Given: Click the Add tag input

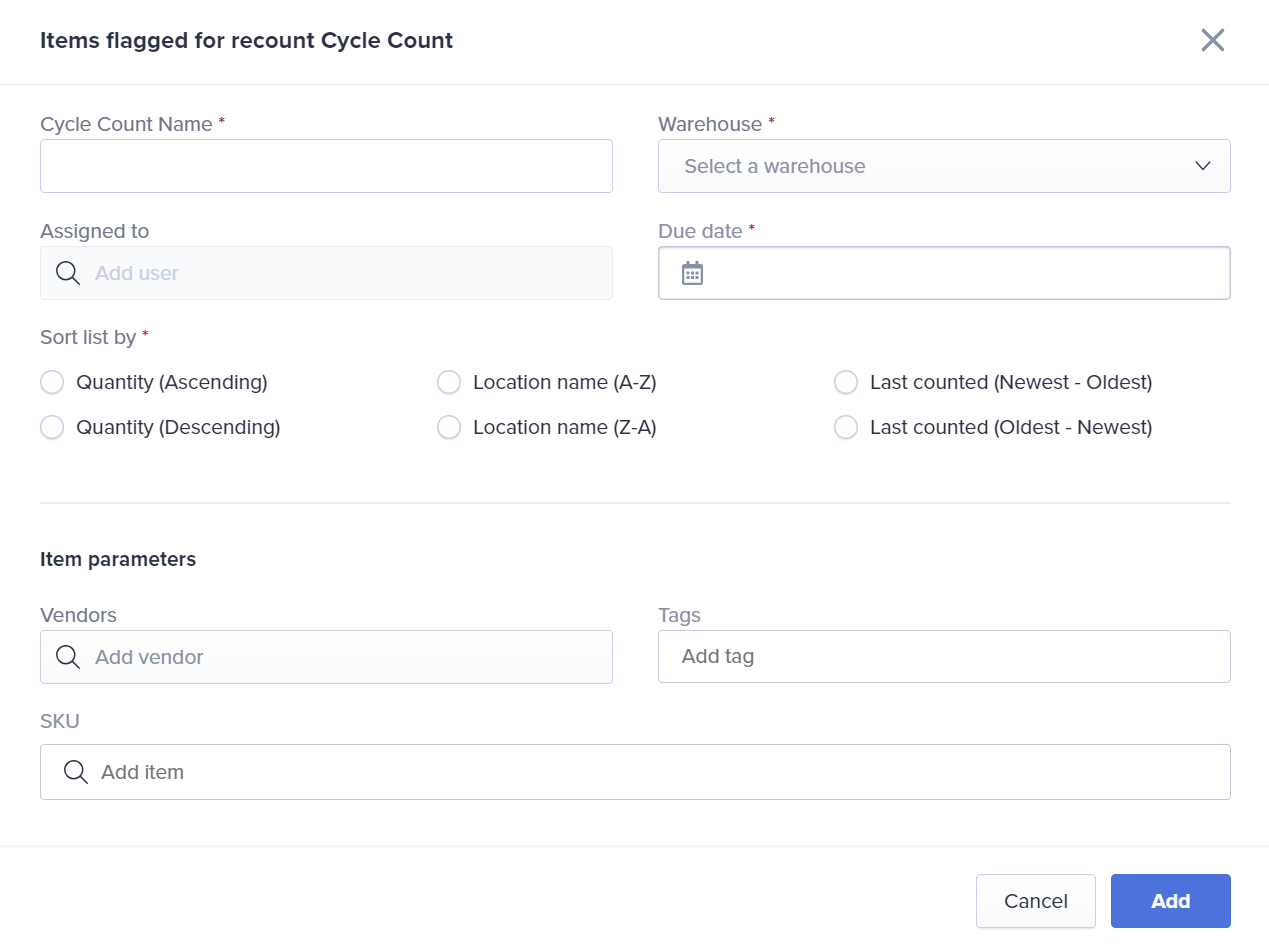Looking at the screenshot, I should [944, 657].
